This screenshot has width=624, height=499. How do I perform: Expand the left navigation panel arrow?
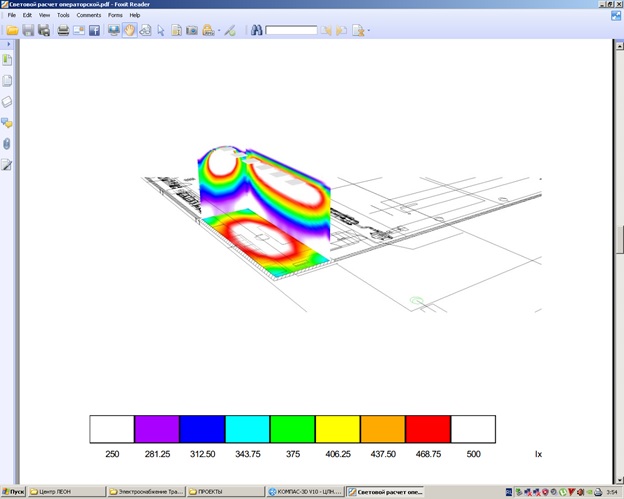click(8, 44)
